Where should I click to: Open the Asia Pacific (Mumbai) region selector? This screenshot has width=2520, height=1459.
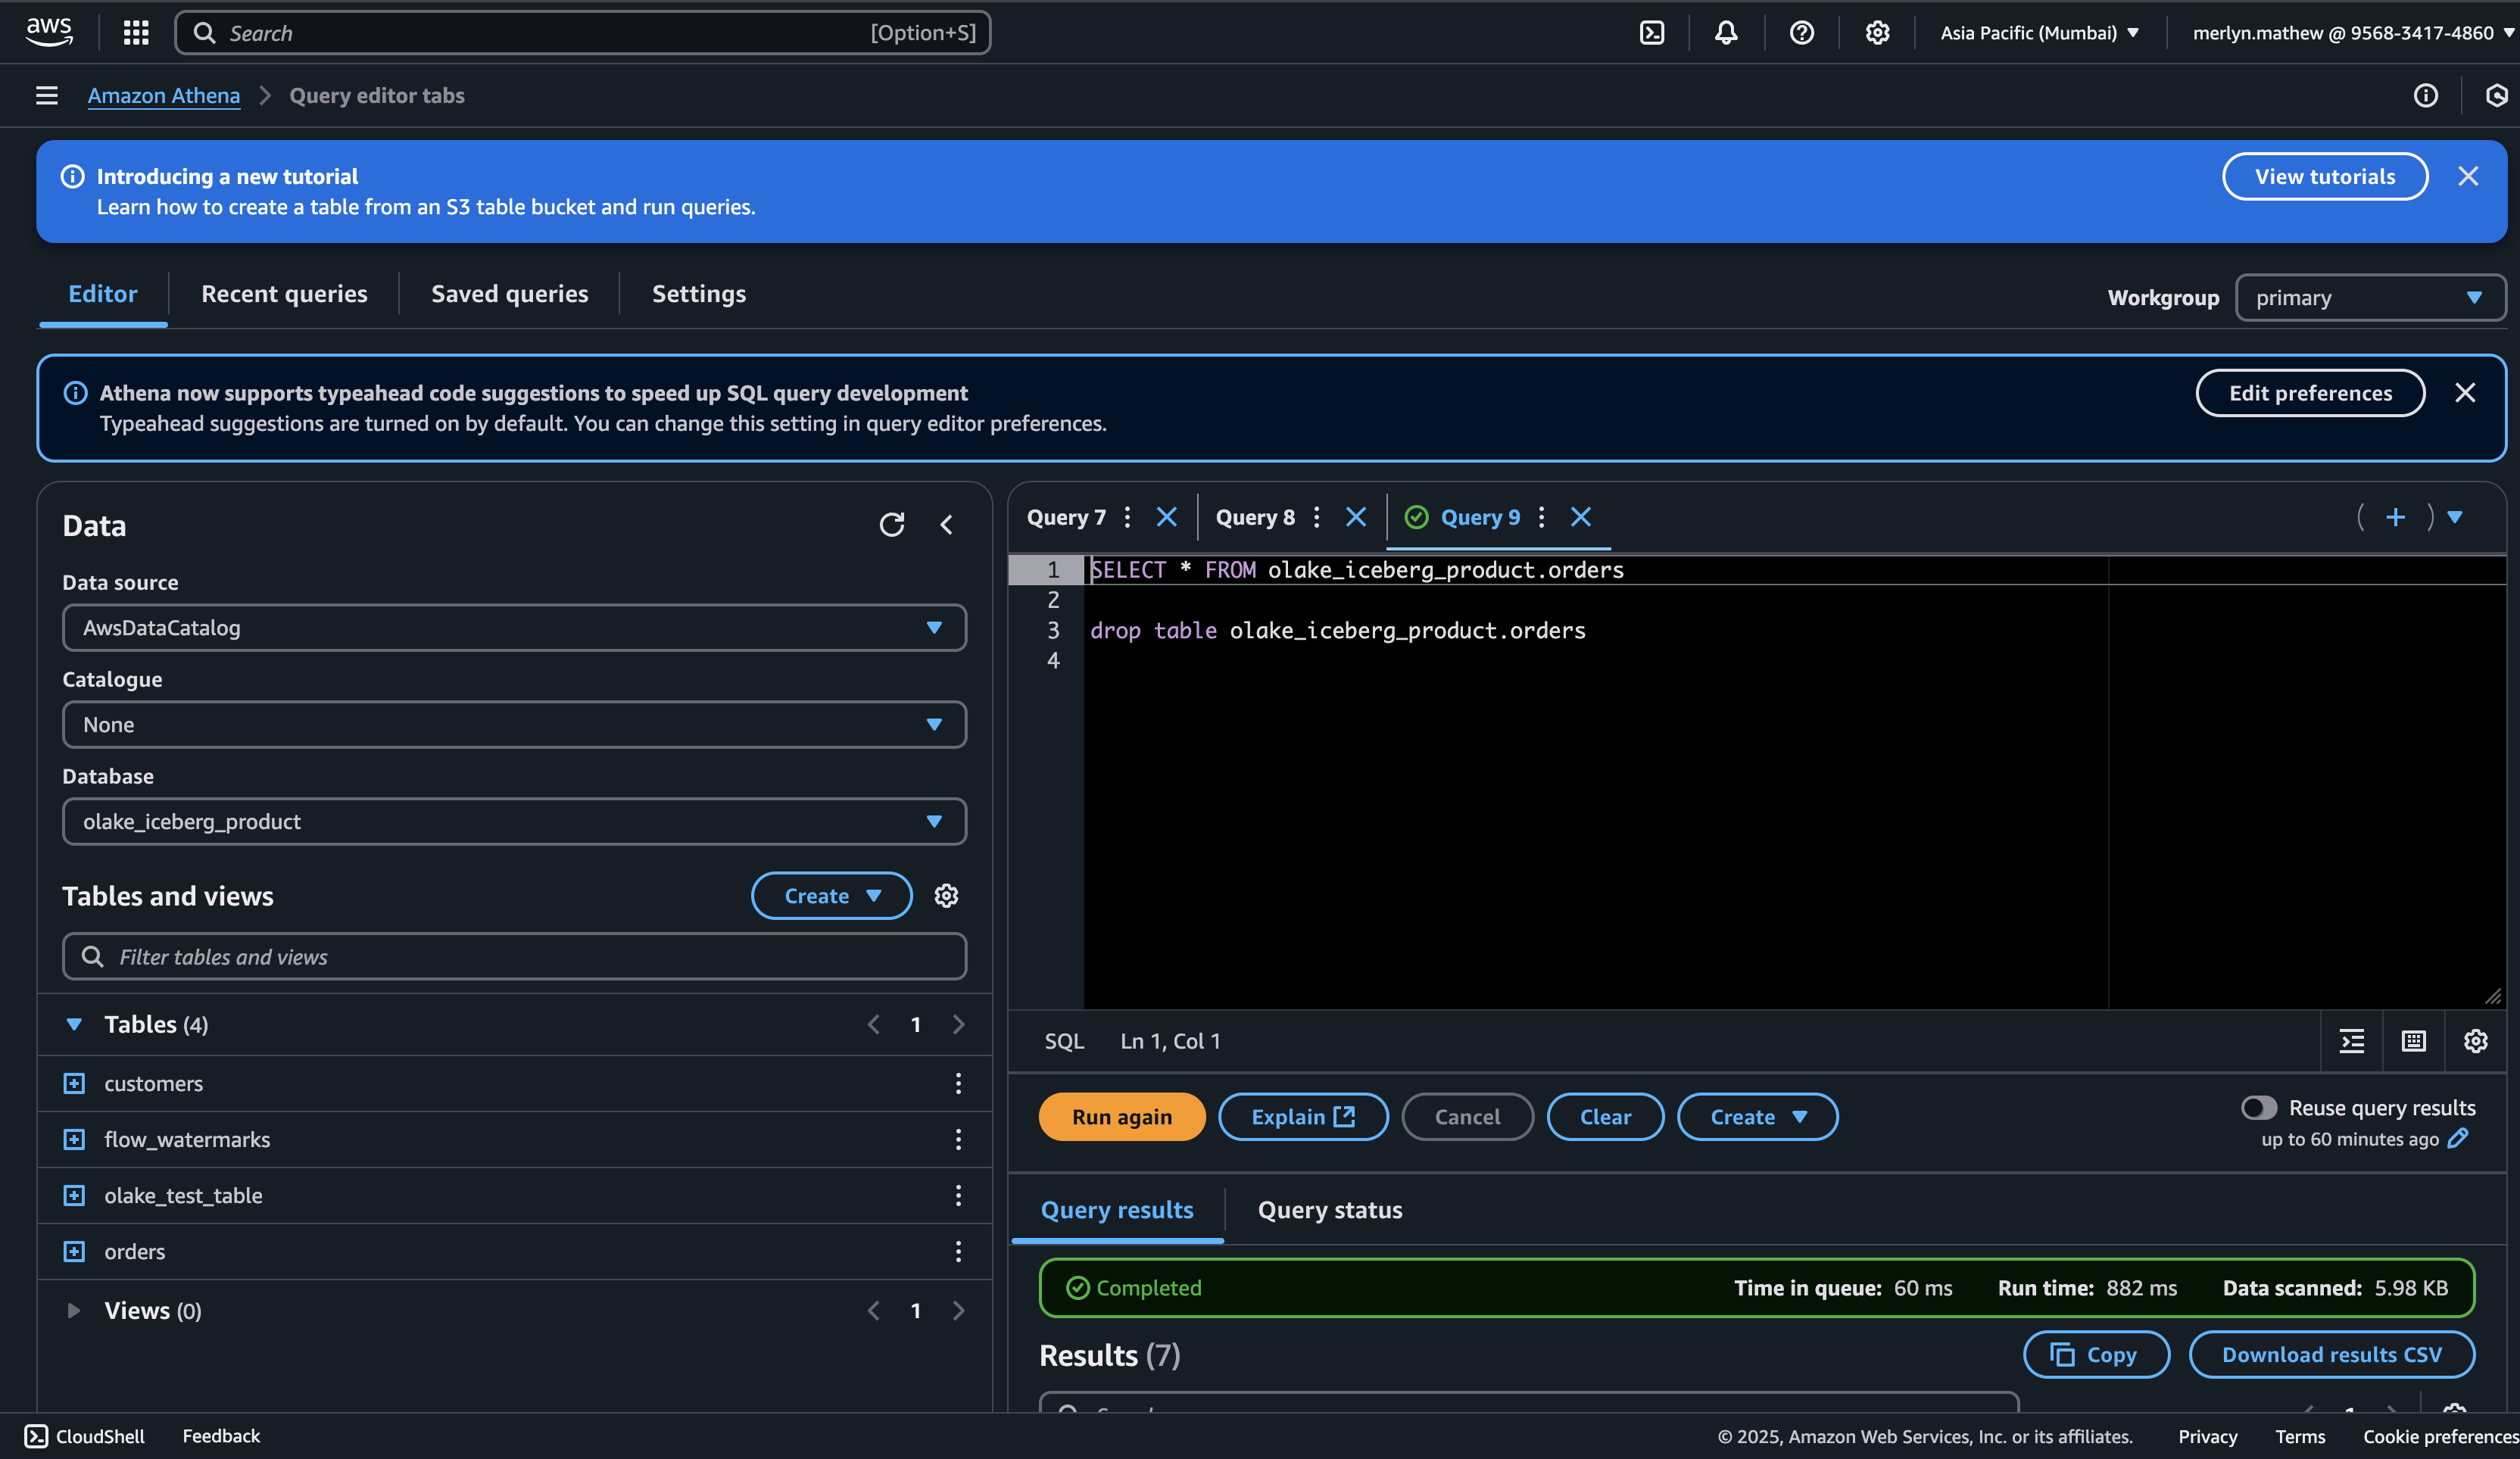pos(2040,33)
